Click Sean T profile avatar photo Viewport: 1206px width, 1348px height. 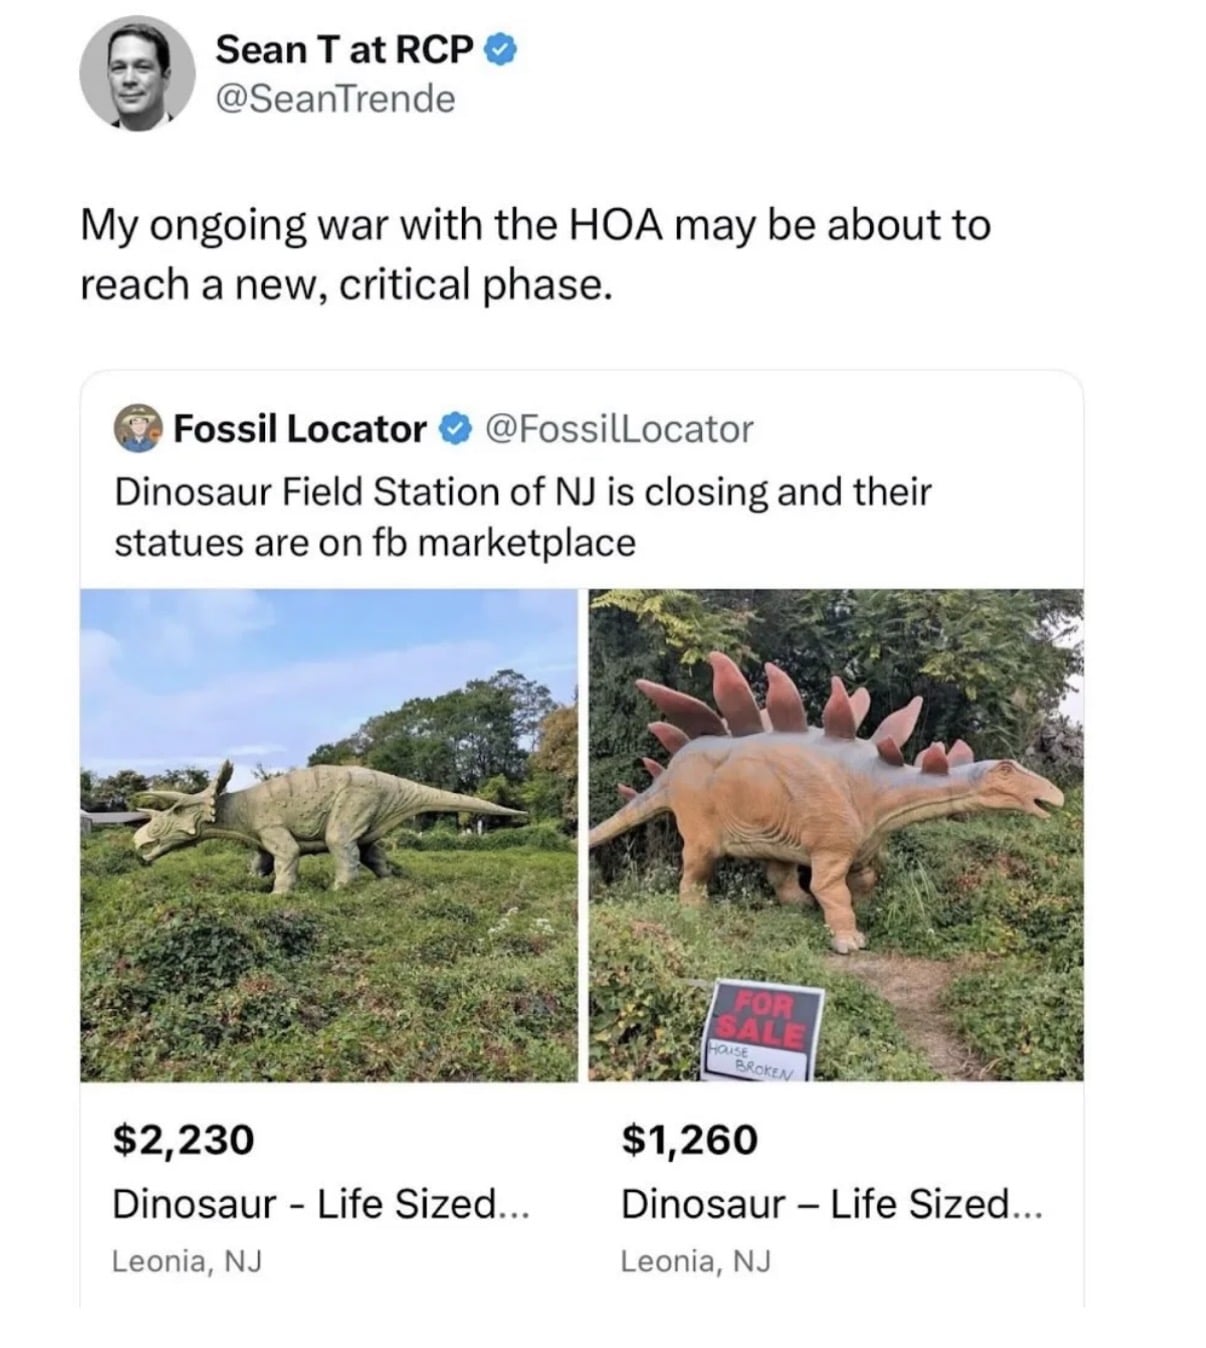pos(137,73)
